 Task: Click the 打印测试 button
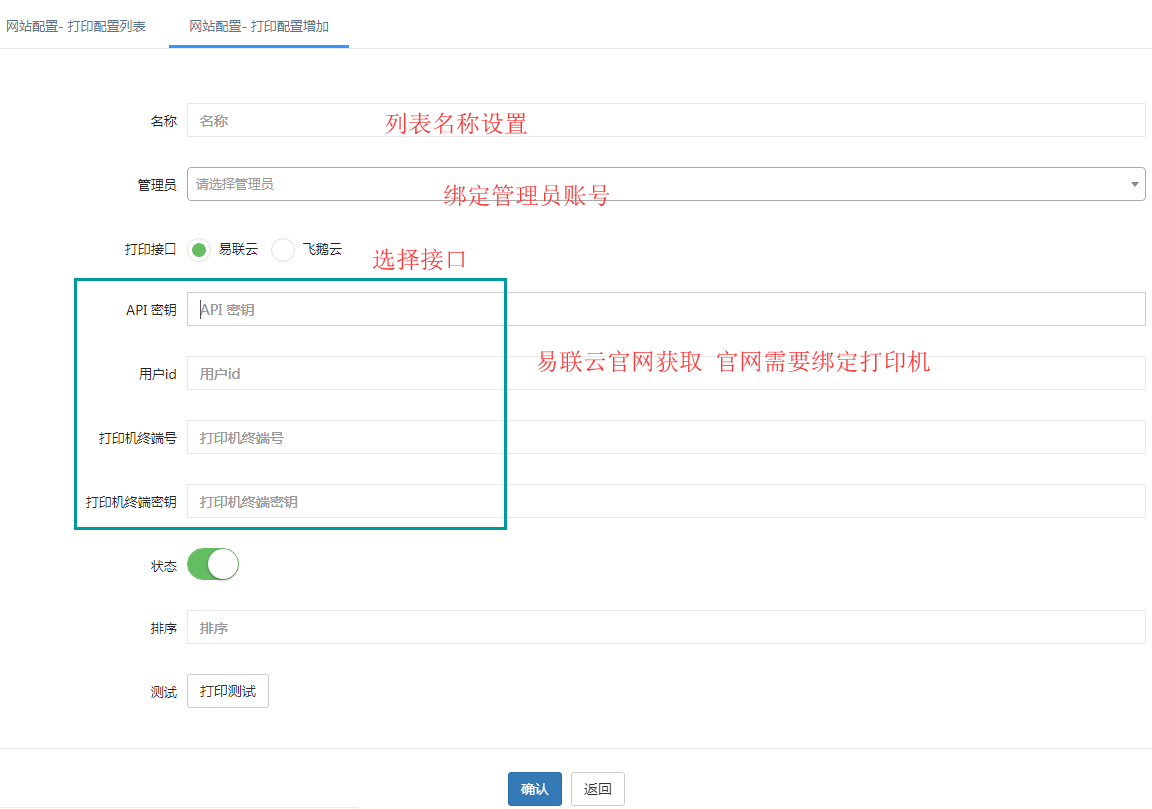[x=228, y=691]
